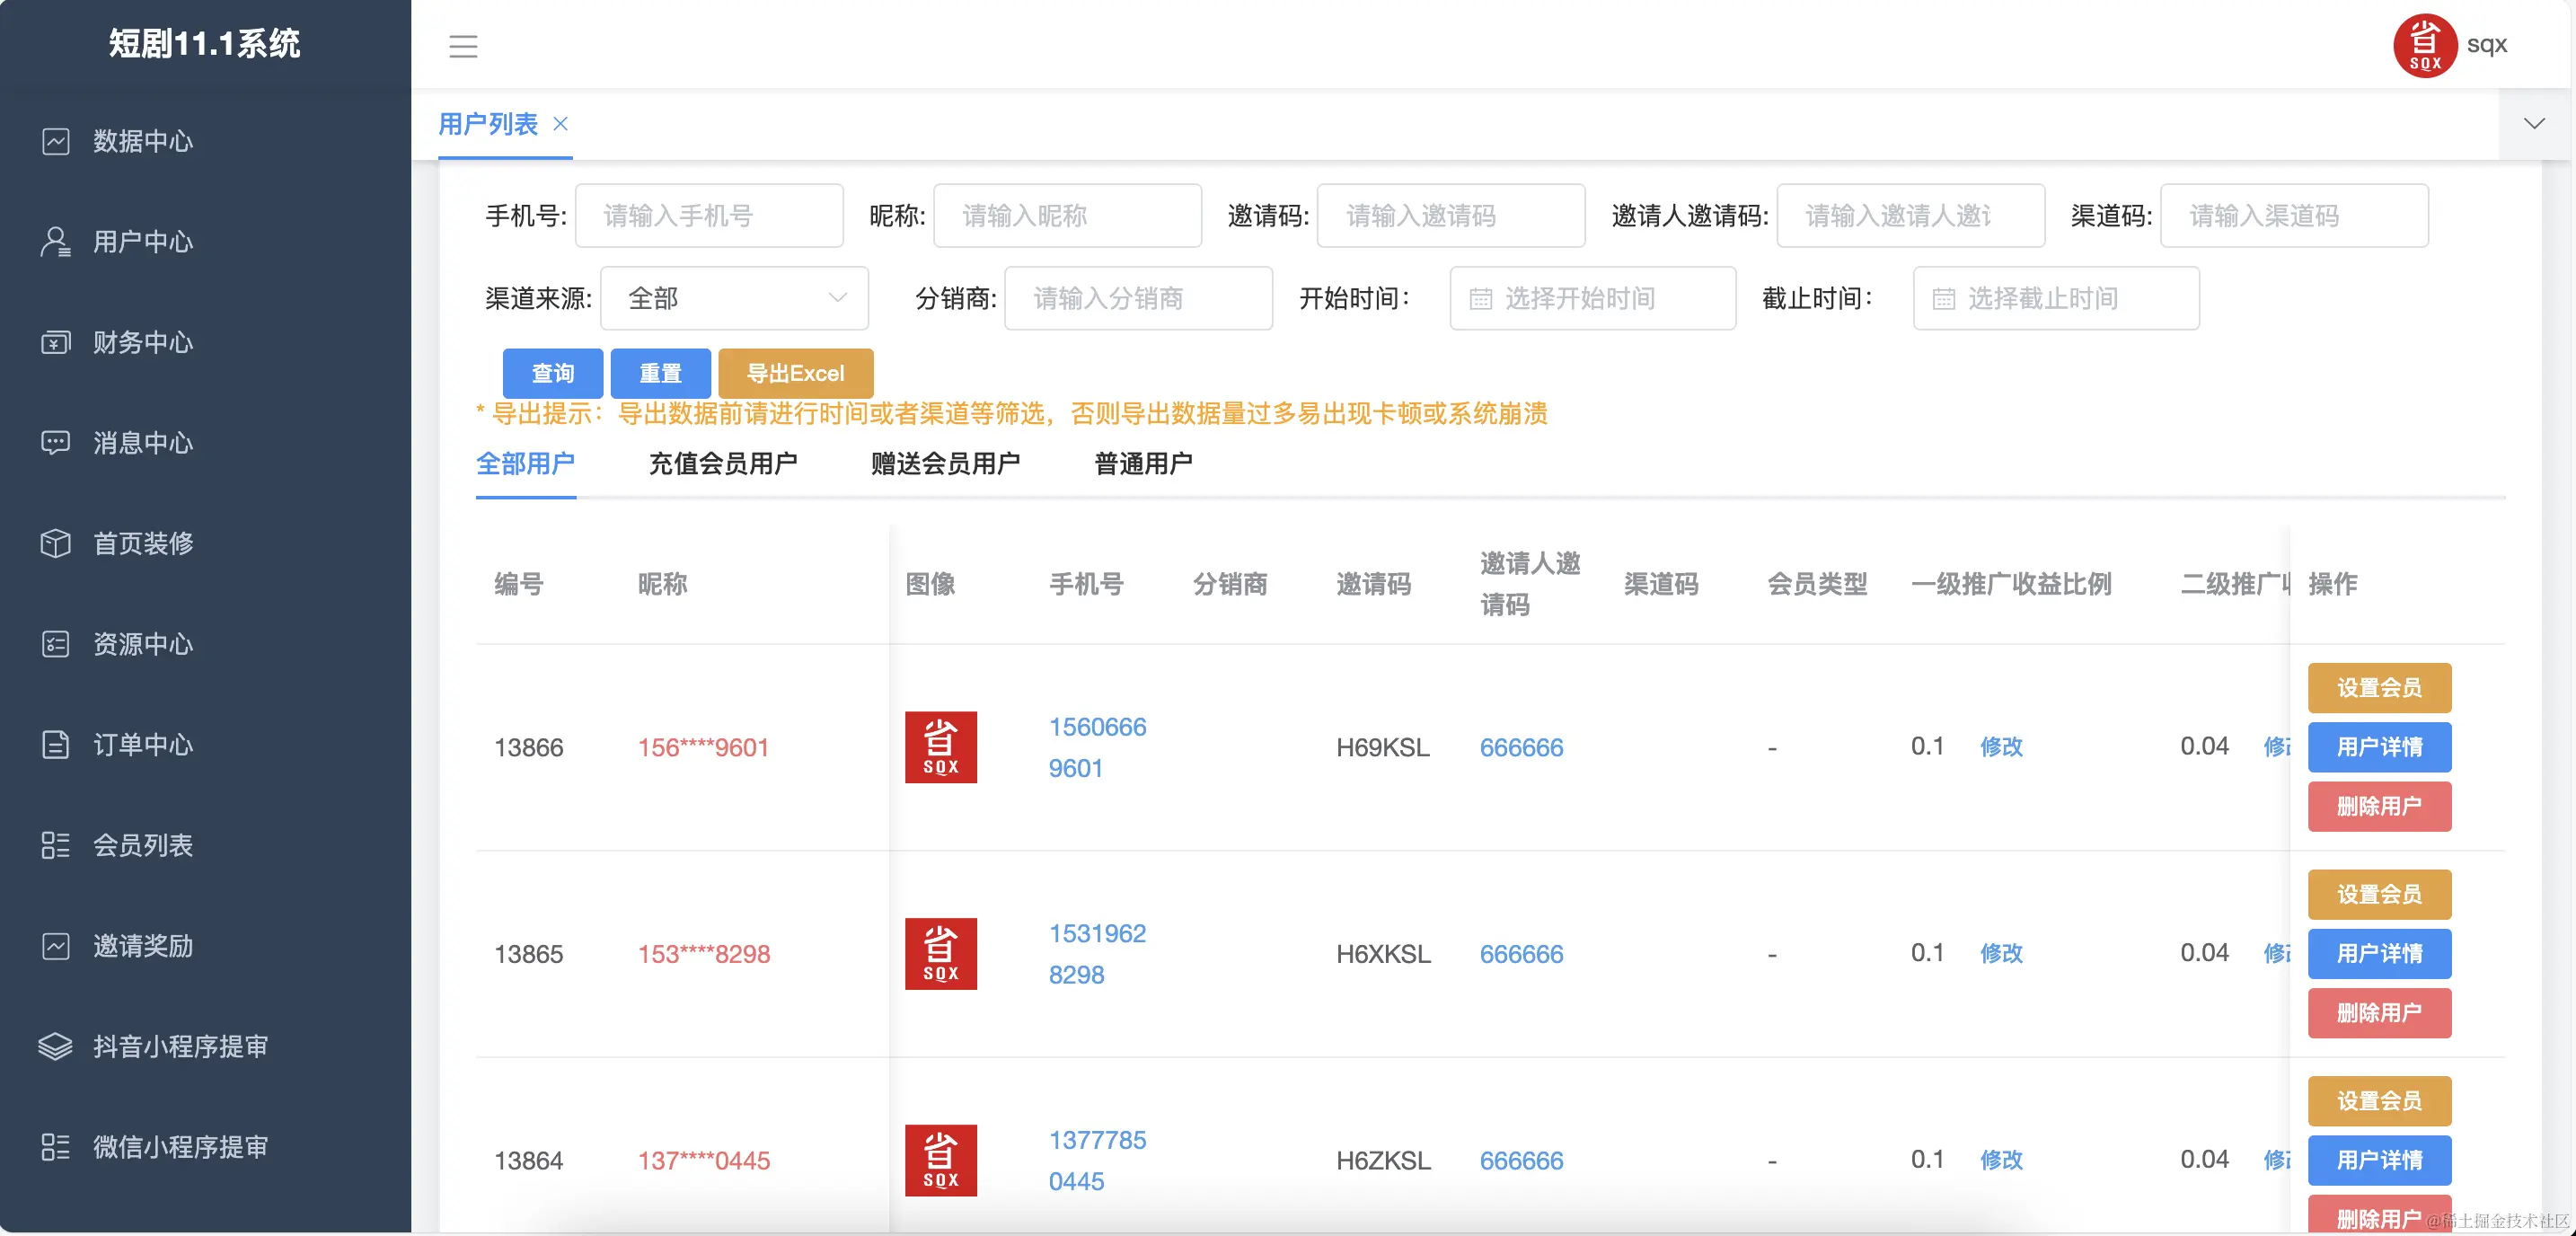Image resolution: width=2576 pixels, height=1236 pixels.
Task: Open the 开始时间 date picker
Action: (1591, 298)
